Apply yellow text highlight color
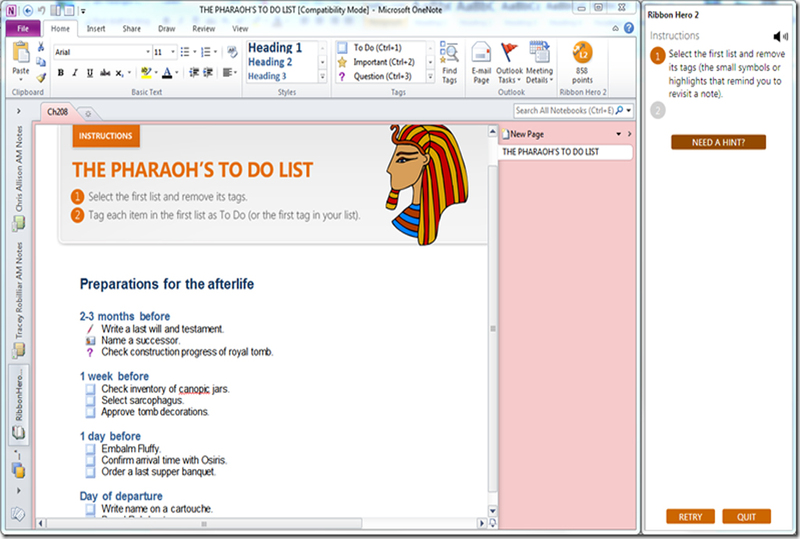Screen dimensions: 800x539 tap(146, 73)
